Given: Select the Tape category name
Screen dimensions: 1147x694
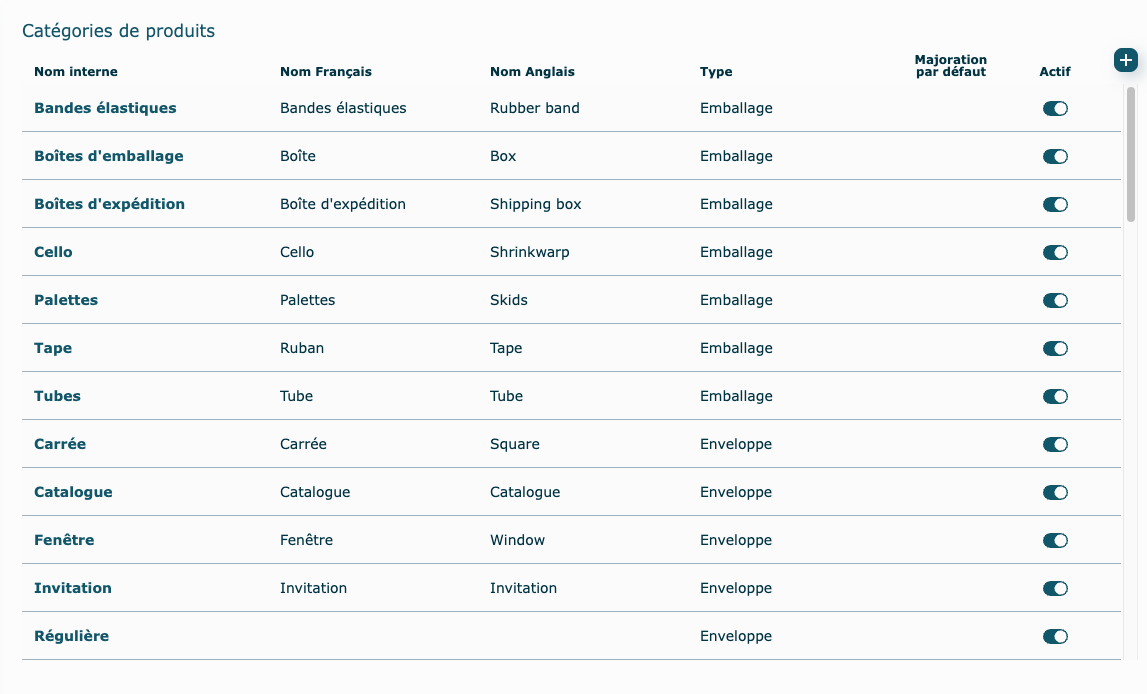Looking at the screenshot, I should [53, 348].
